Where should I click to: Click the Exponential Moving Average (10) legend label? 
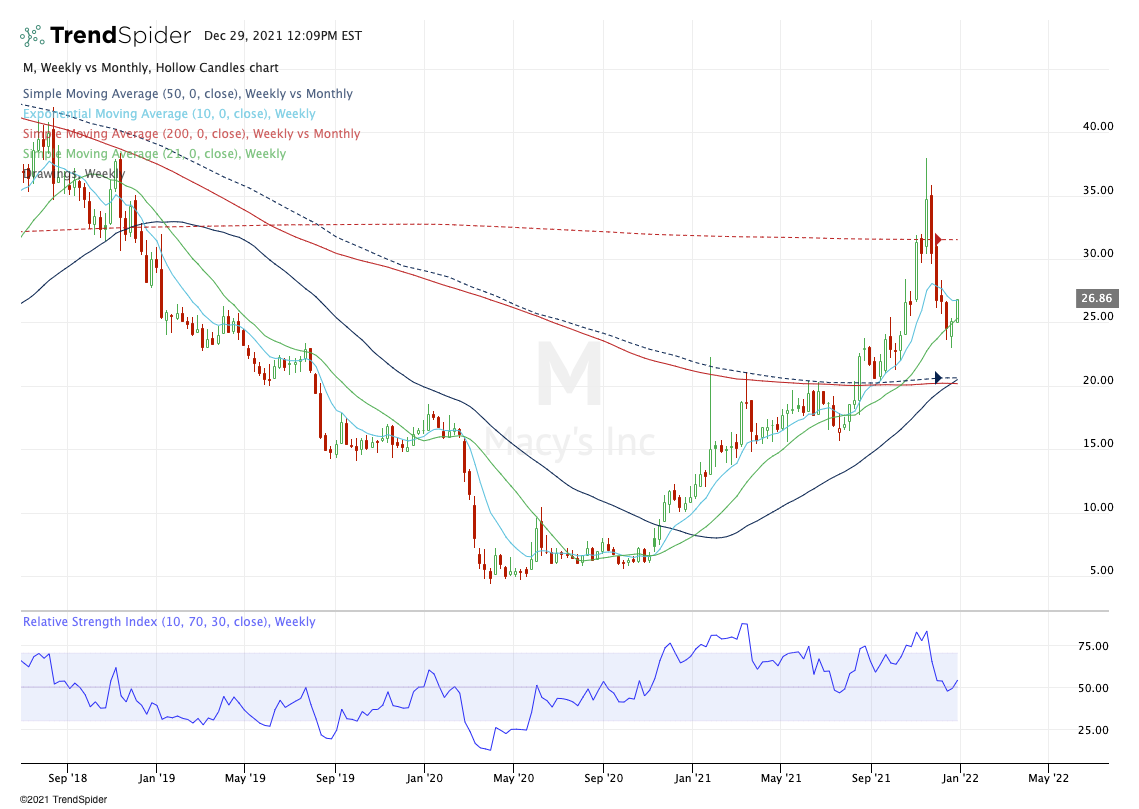(x=169, y=113)
